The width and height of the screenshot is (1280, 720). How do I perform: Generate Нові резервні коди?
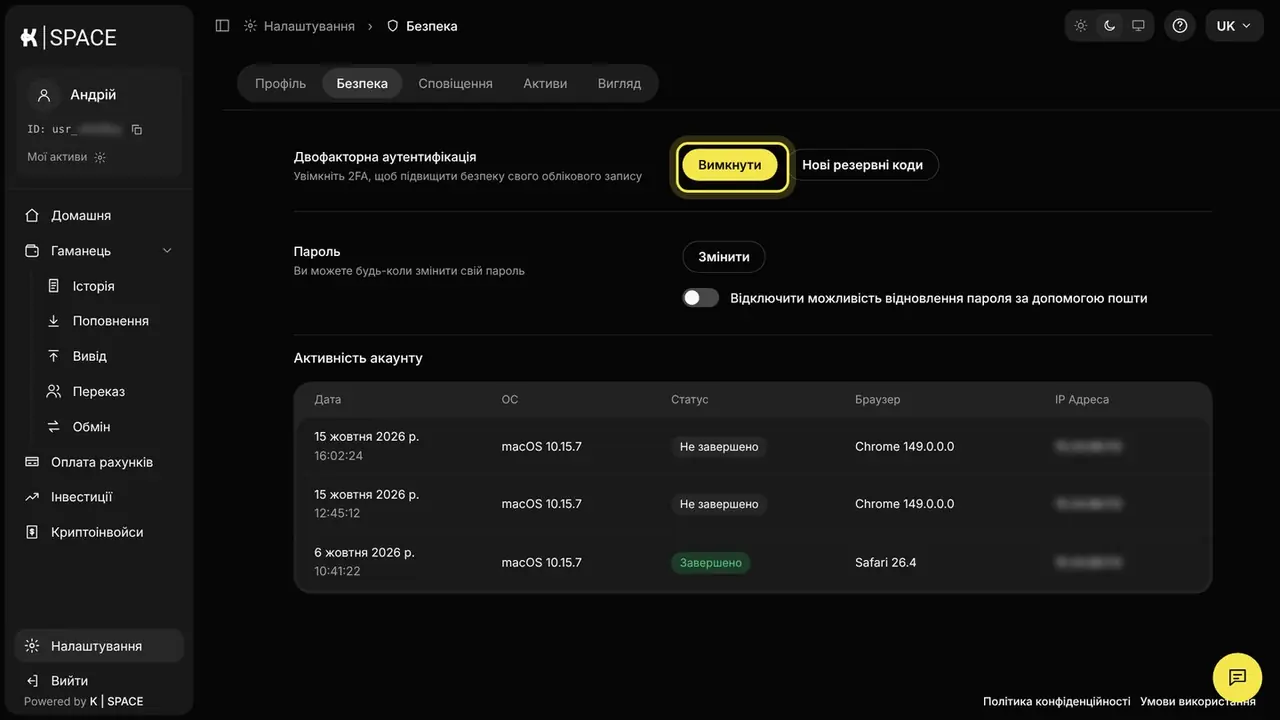pos(862,165)
